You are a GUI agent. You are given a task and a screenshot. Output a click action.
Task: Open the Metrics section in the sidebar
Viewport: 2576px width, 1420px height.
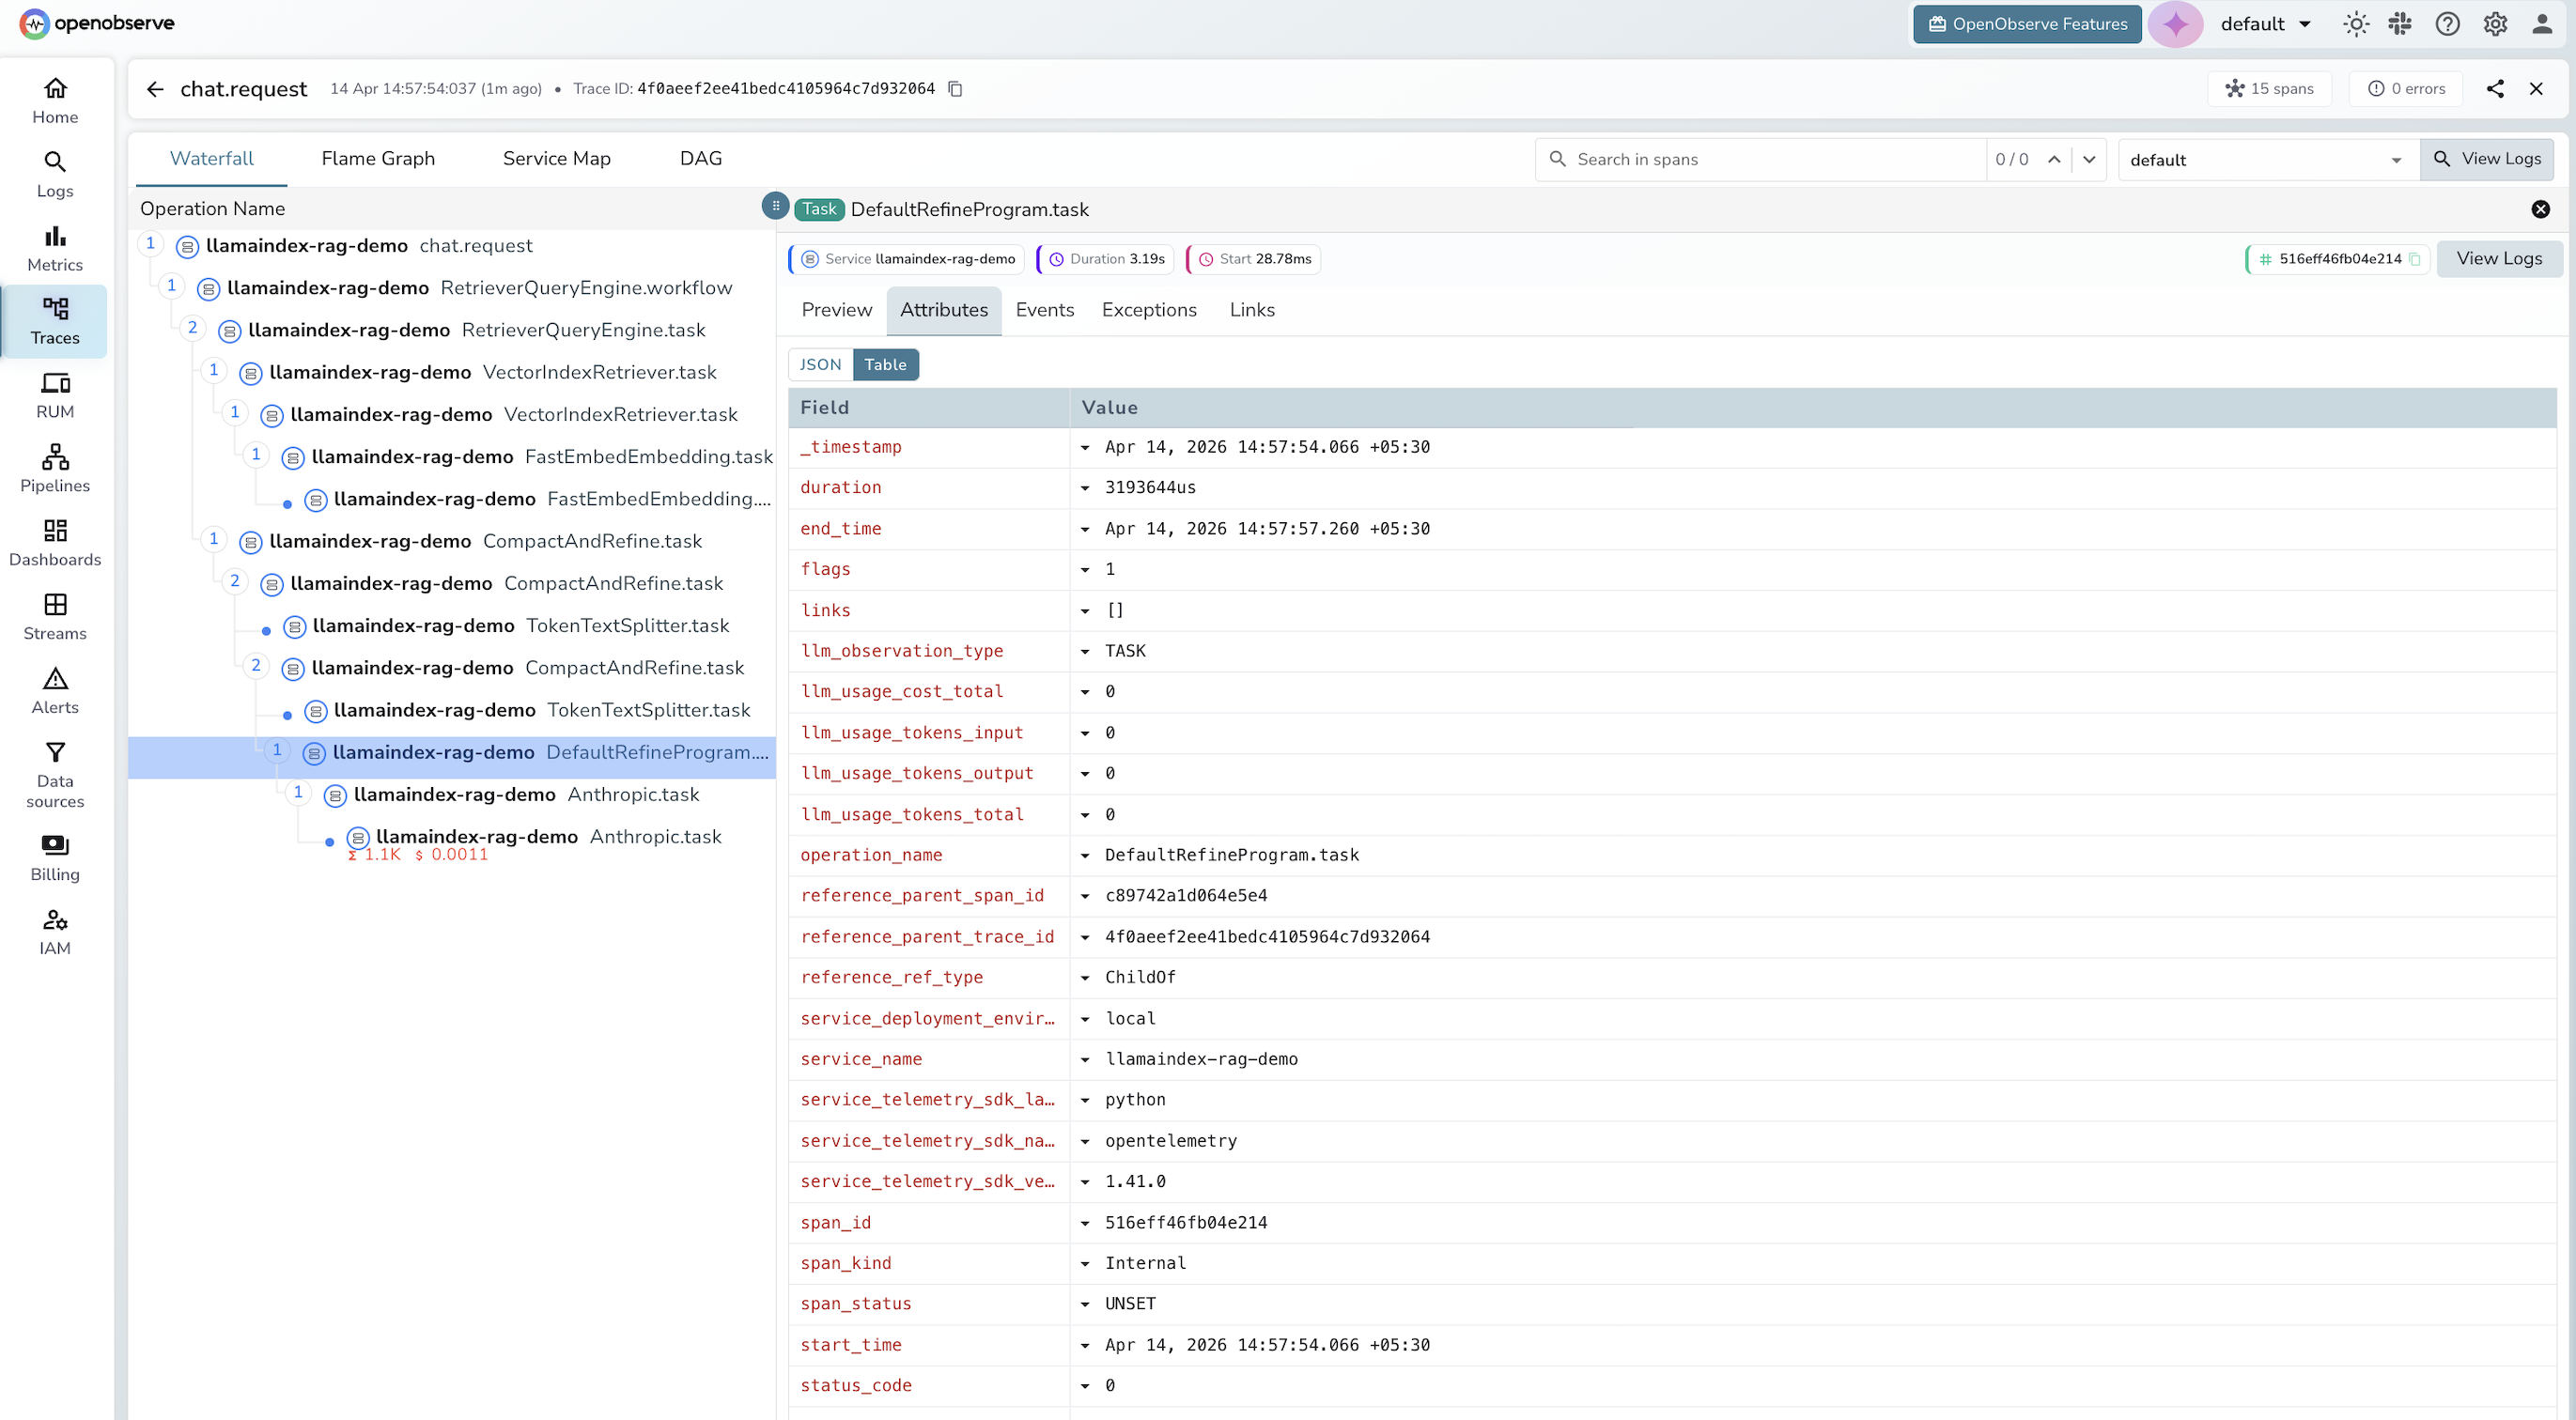54,248
